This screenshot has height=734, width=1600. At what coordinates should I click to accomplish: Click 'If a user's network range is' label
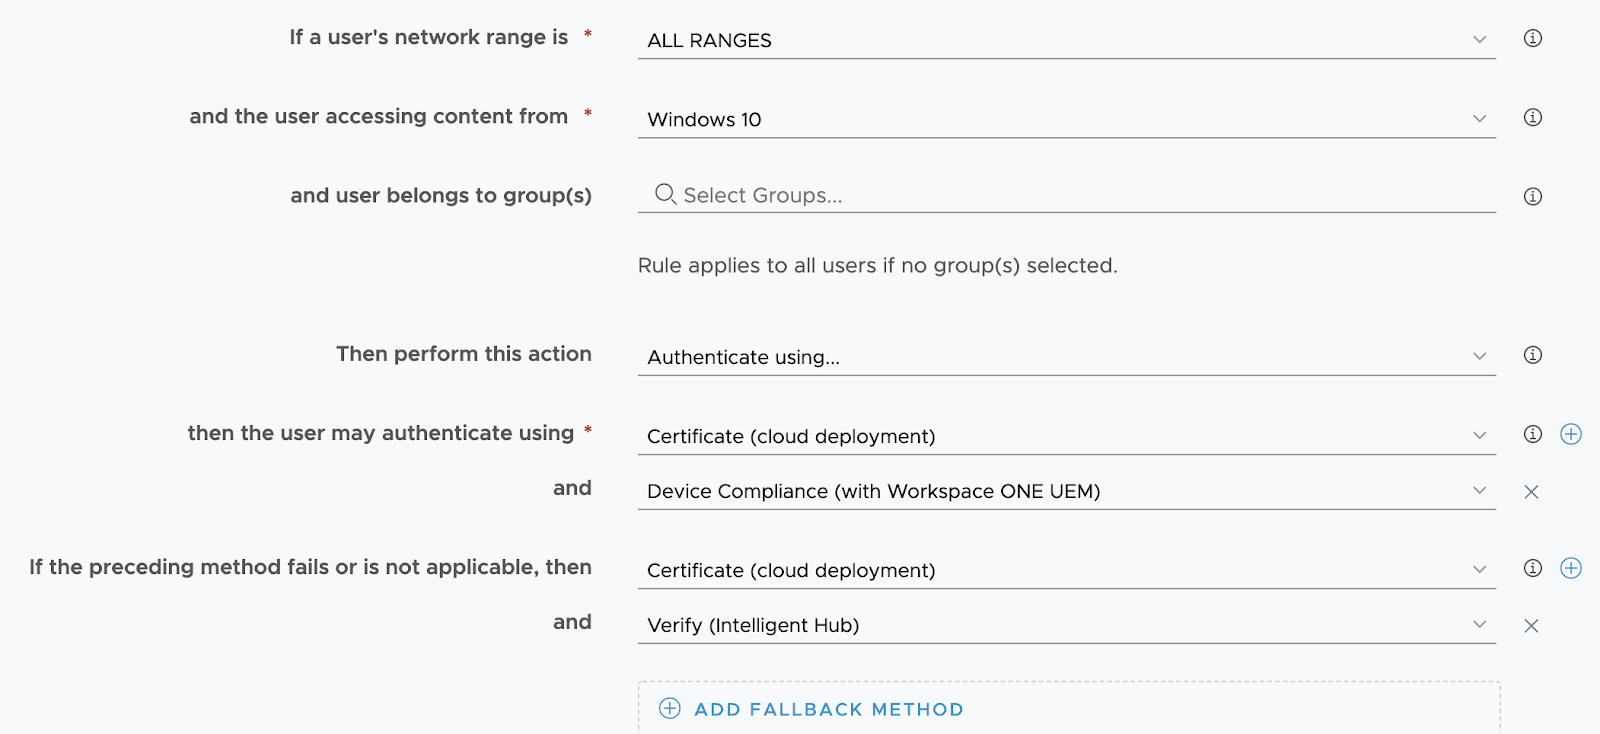[x=429, y=37]
